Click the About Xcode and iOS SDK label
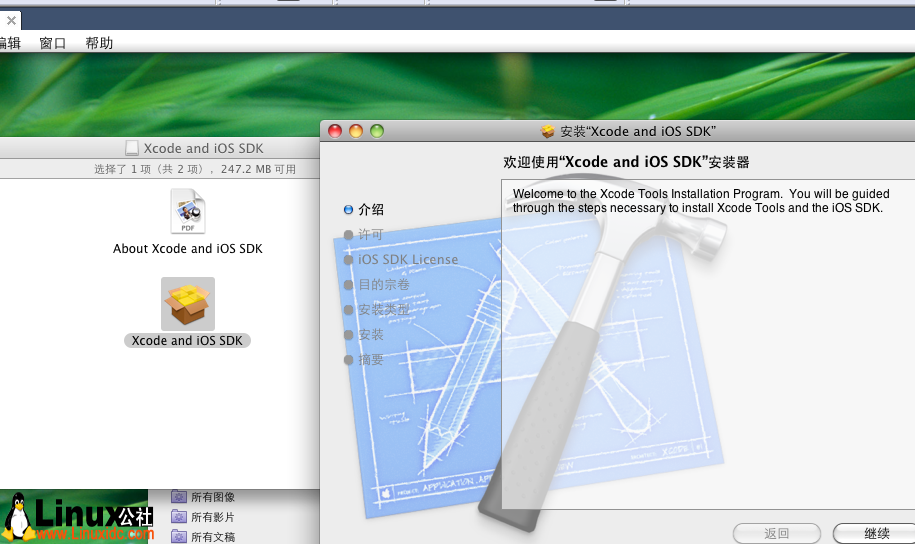The image size is (915, 544). point(187,249)
